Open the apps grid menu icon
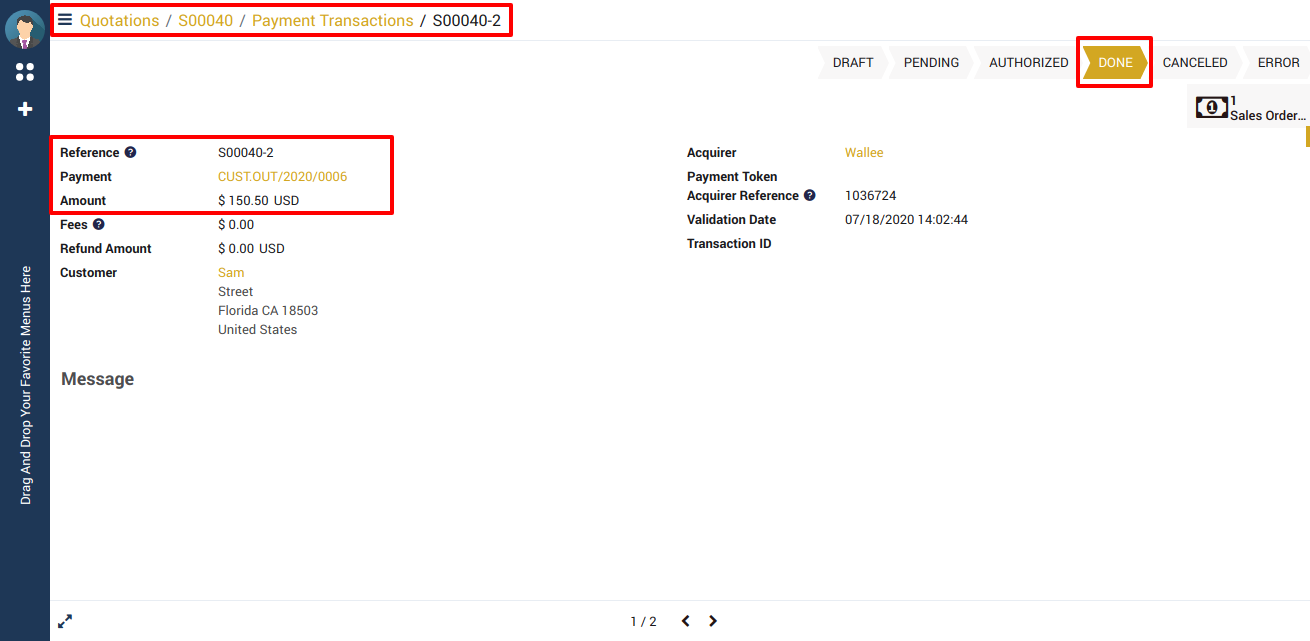The height and width of the screenshot is (641, 1310). point(25,72)
